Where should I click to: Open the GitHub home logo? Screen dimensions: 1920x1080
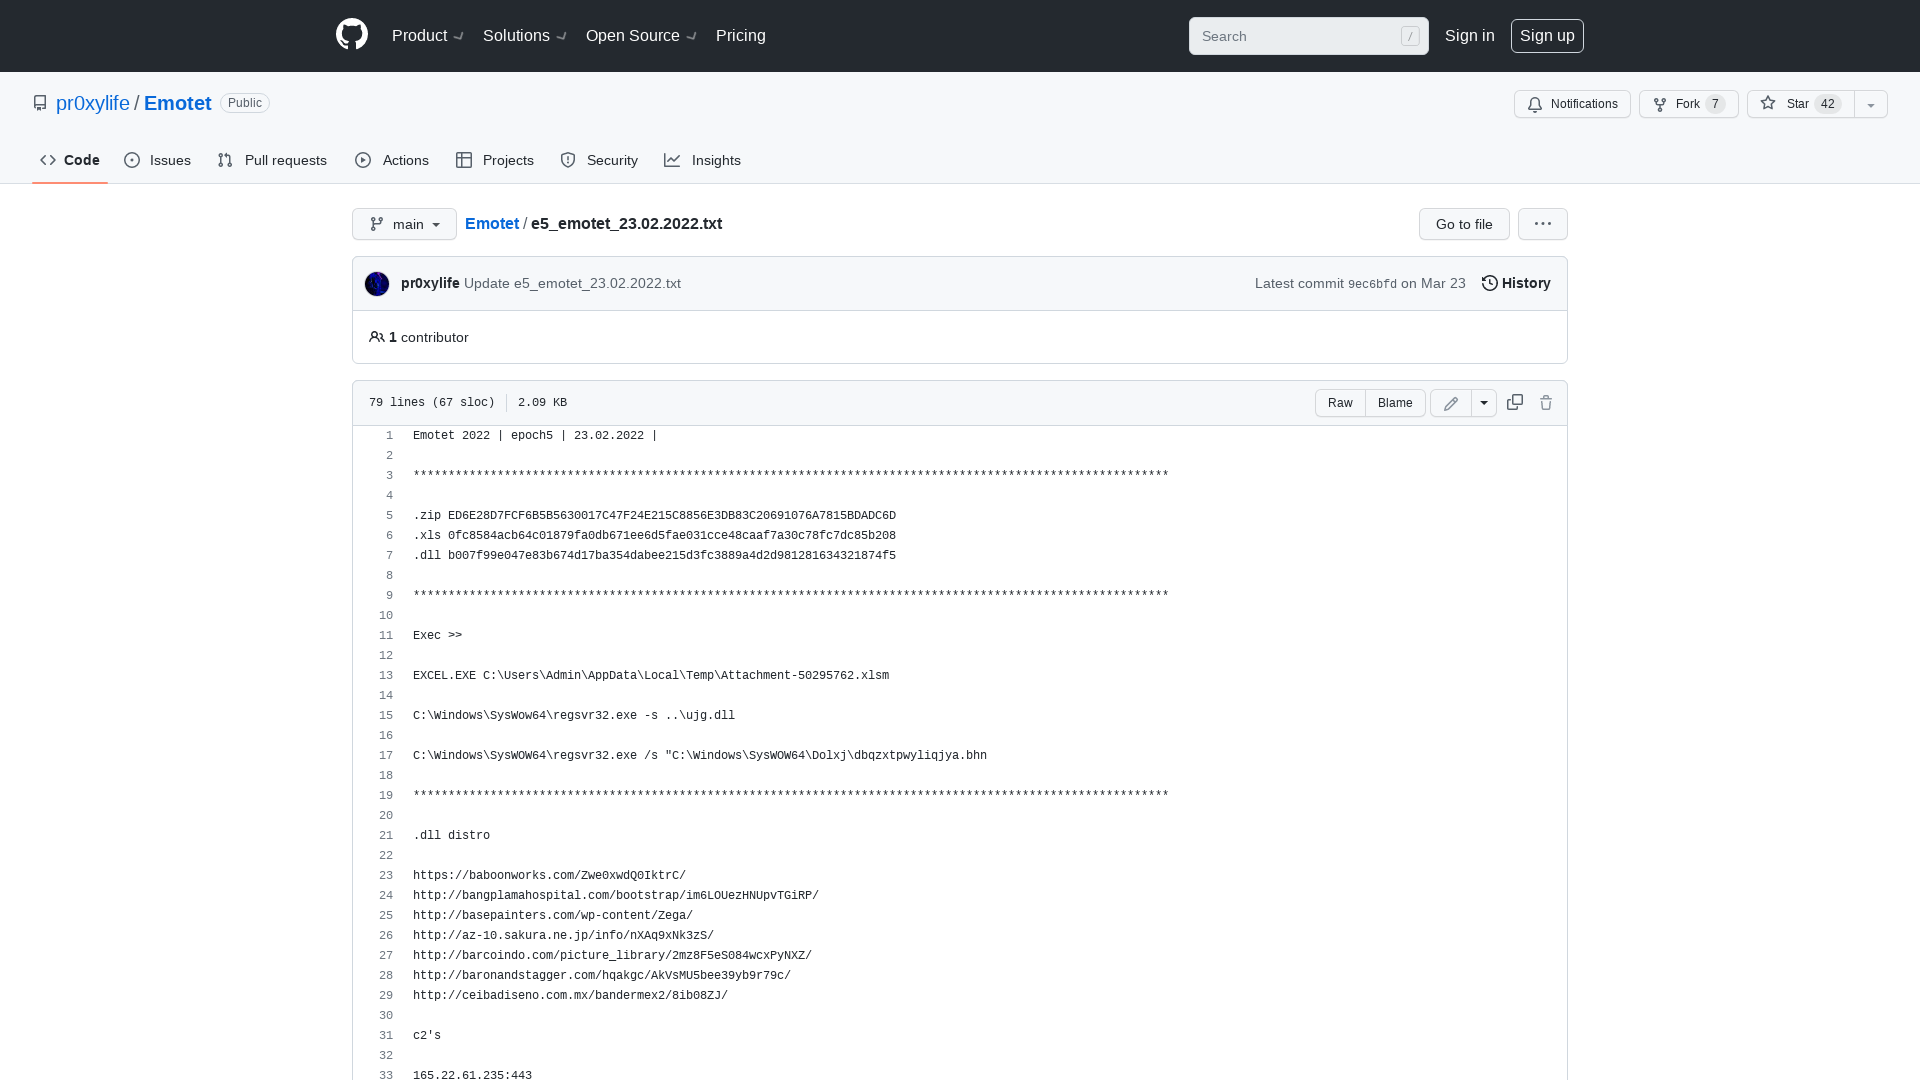tap(352, 35)
